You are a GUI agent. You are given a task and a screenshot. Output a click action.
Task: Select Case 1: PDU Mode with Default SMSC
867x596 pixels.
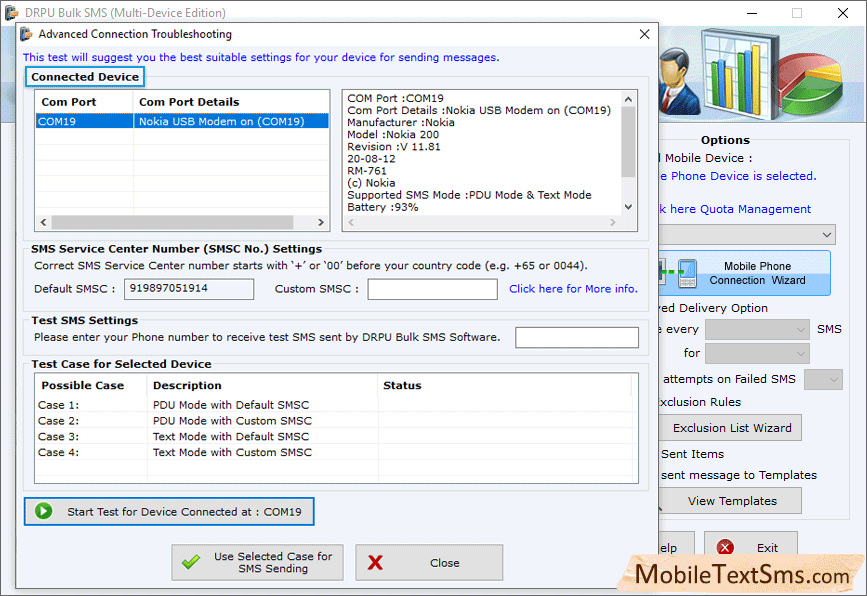(335, 405)
